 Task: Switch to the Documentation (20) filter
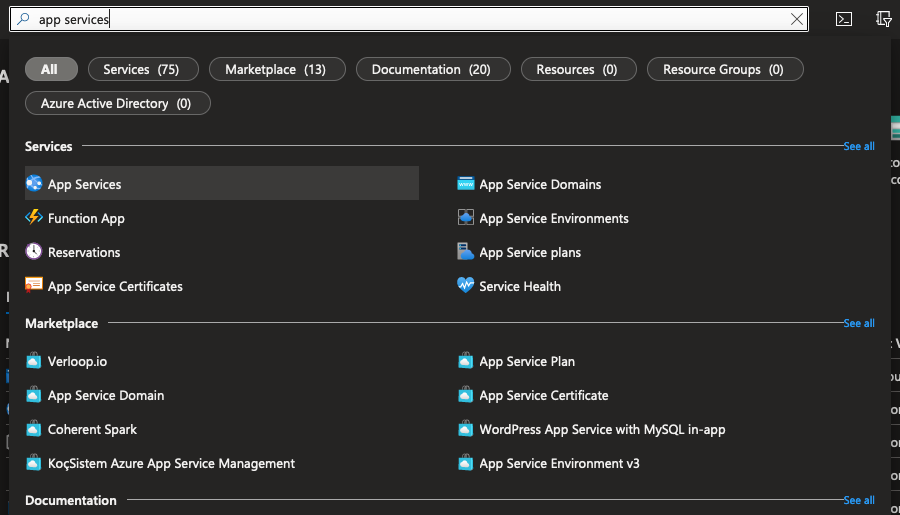[x=431, y=69]
